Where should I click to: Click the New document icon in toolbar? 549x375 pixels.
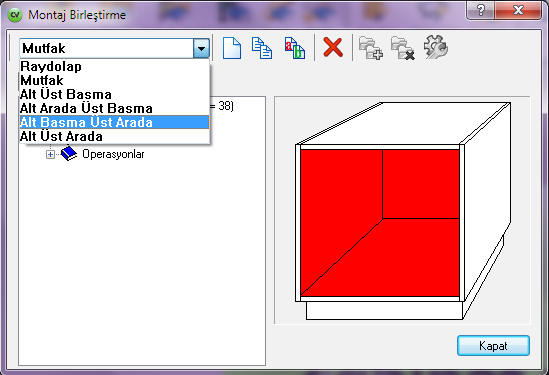232,48
